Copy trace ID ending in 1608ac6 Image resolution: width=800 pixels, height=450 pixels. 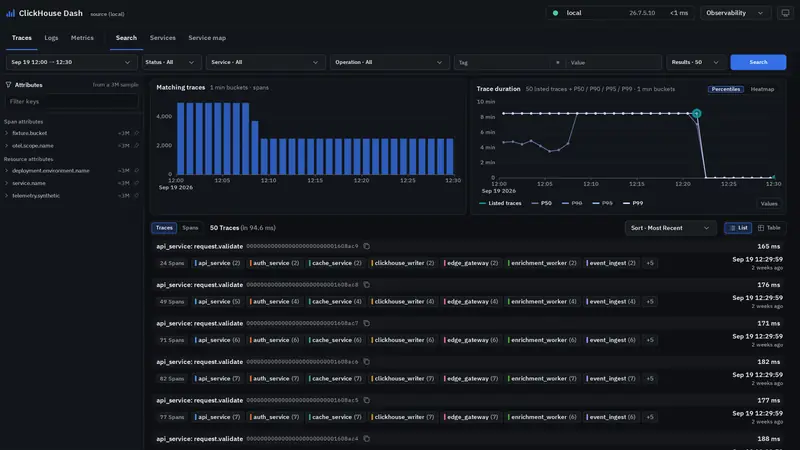pos(366,362)
